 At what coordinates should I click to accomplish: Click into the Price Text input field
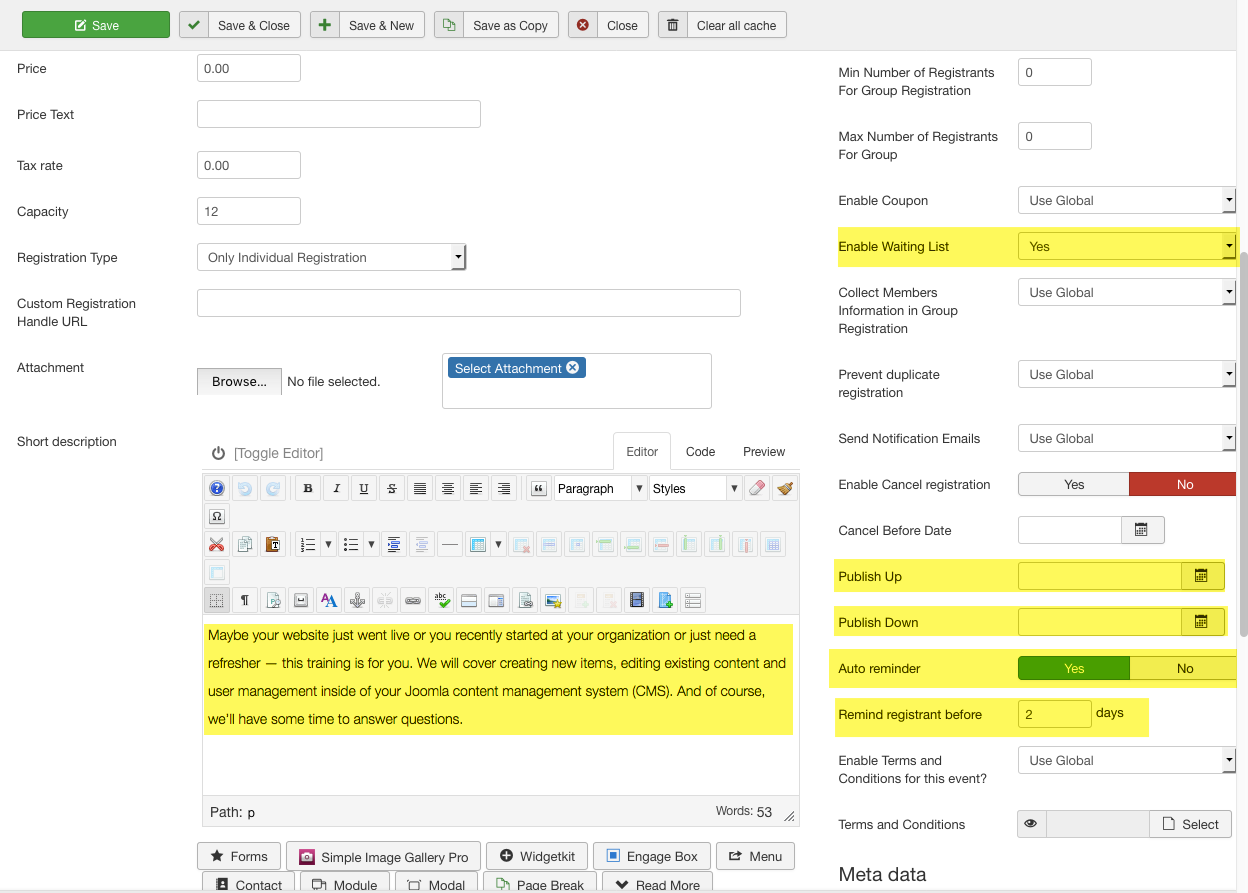338,114
